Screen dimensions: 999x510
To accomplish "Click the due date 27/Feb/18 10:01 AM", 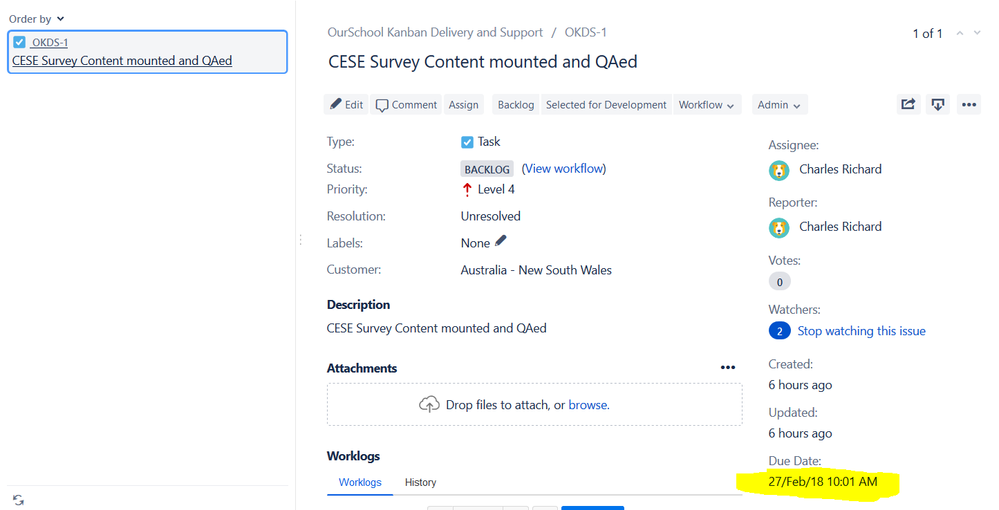I will pos(823,482).
